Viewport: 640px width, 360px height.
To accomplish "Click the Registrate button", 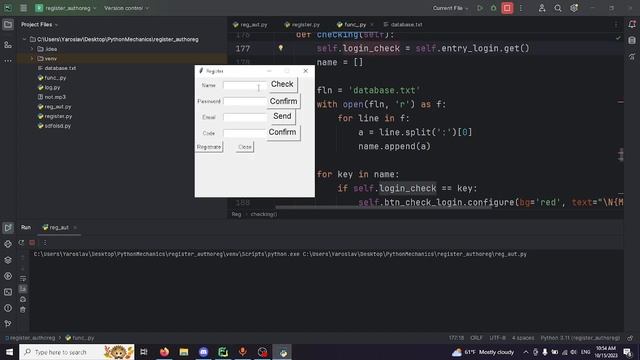I will tap(209, 147).
